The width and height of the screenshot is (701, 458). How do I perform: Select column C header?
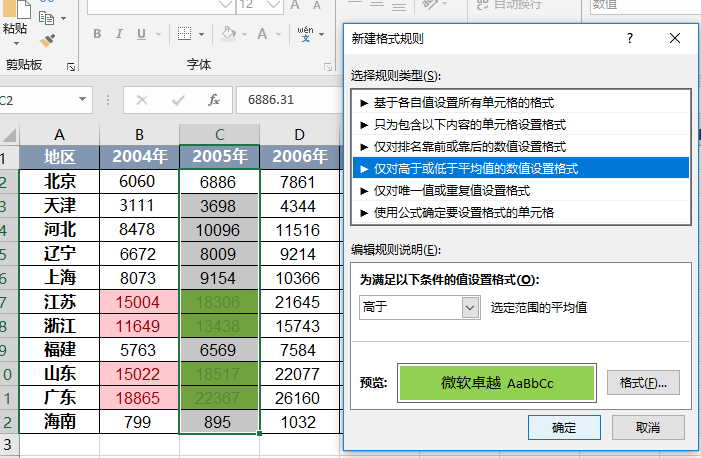(x=220, y=135)
